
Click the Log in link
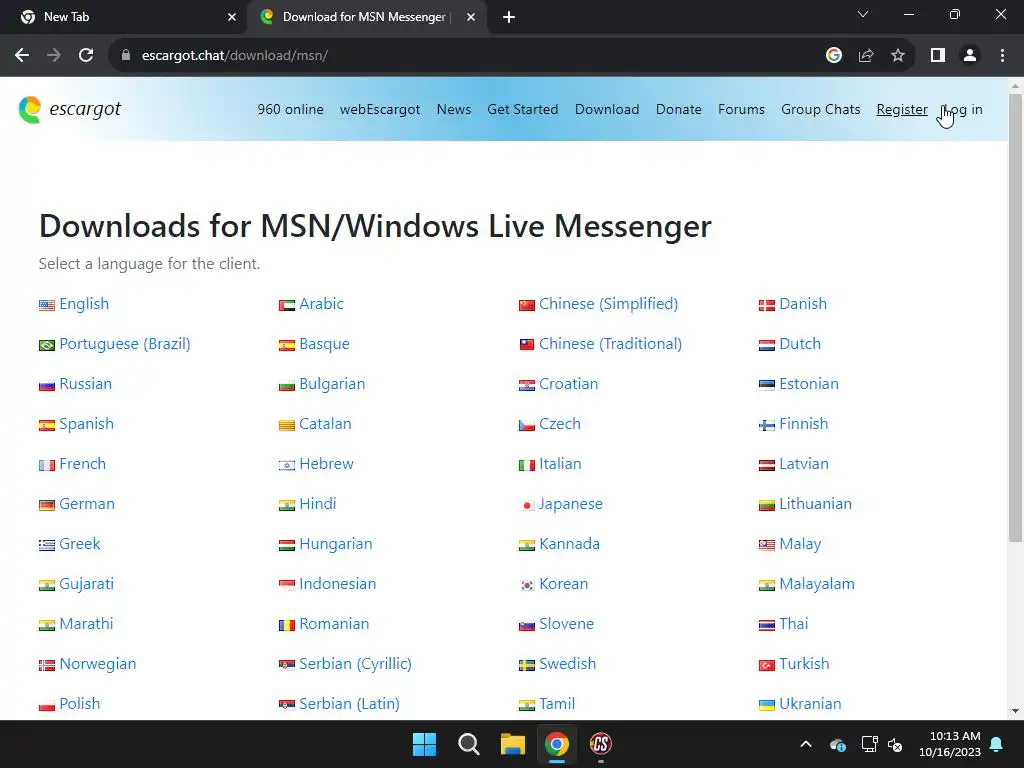coord(963,110)
